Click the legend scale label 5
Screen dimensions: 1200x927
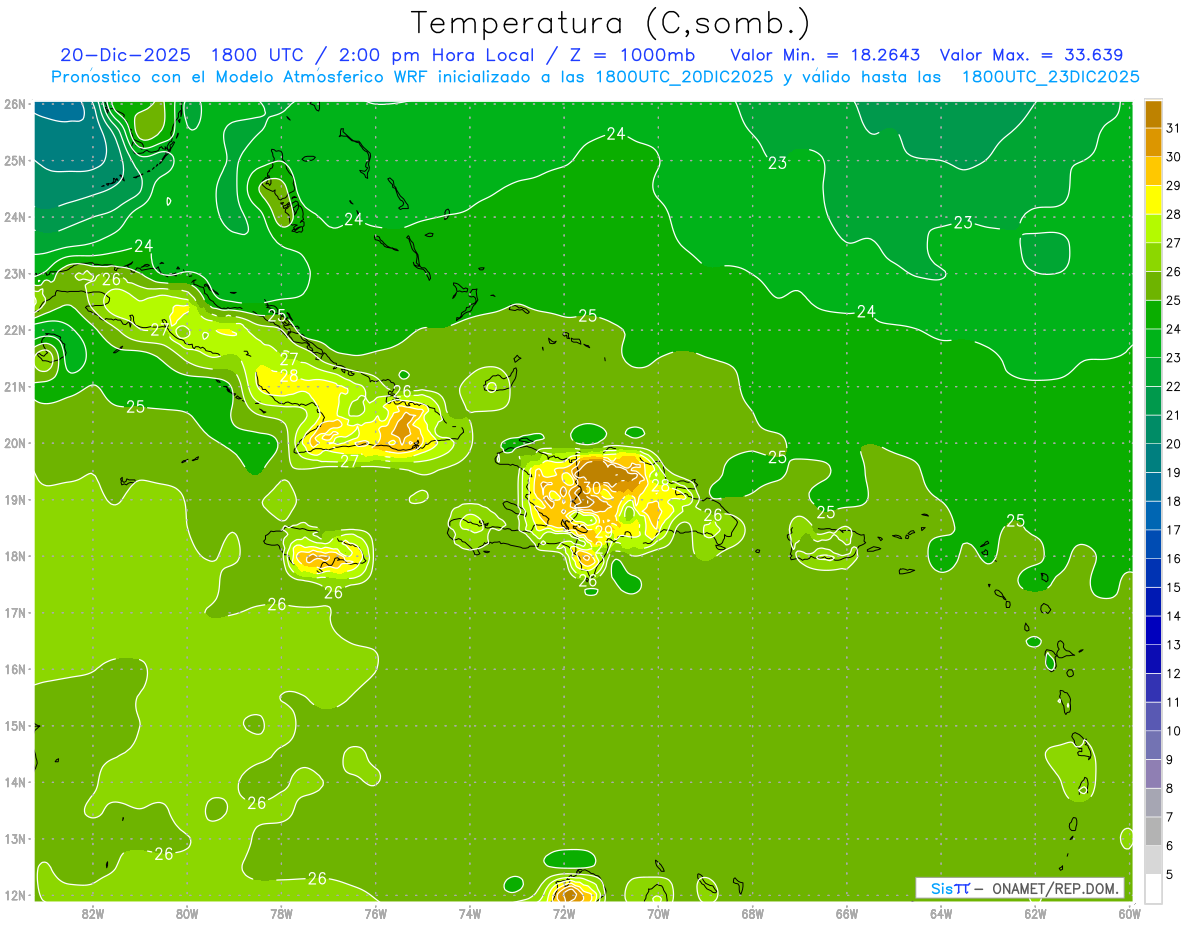(x=1170, y=875)
